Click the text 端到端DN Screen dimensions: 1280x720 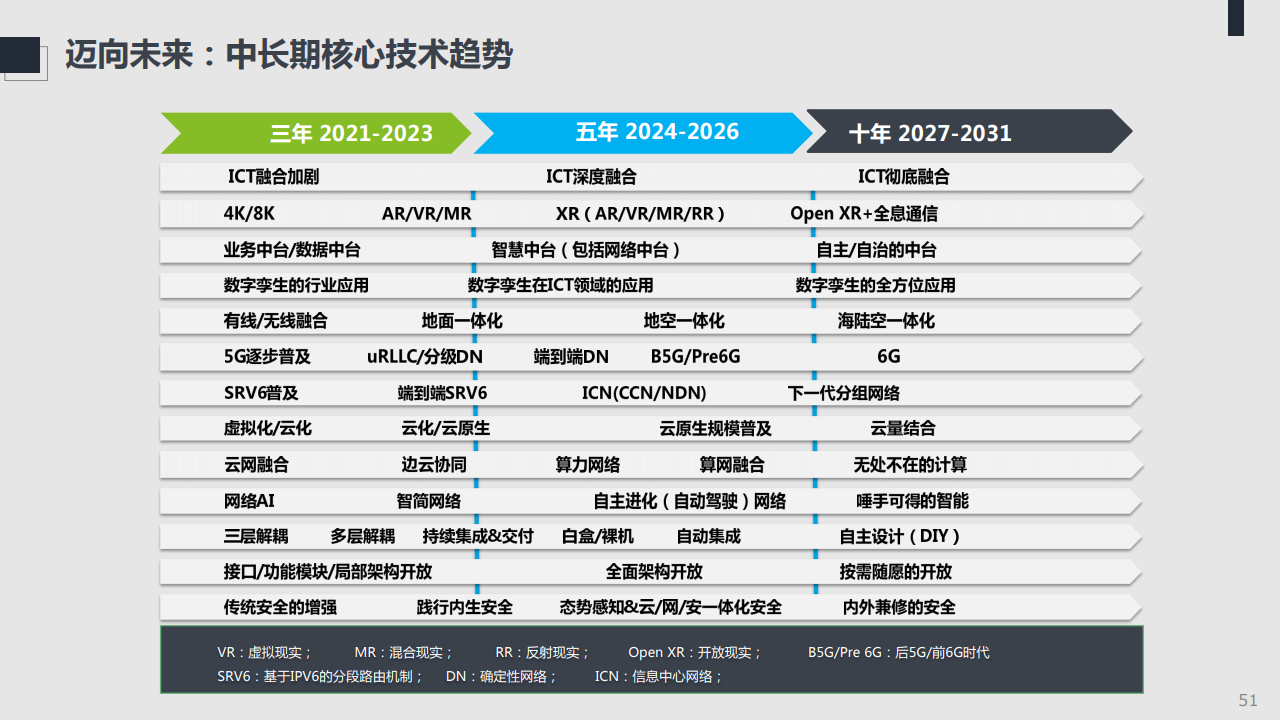point(571,356)
